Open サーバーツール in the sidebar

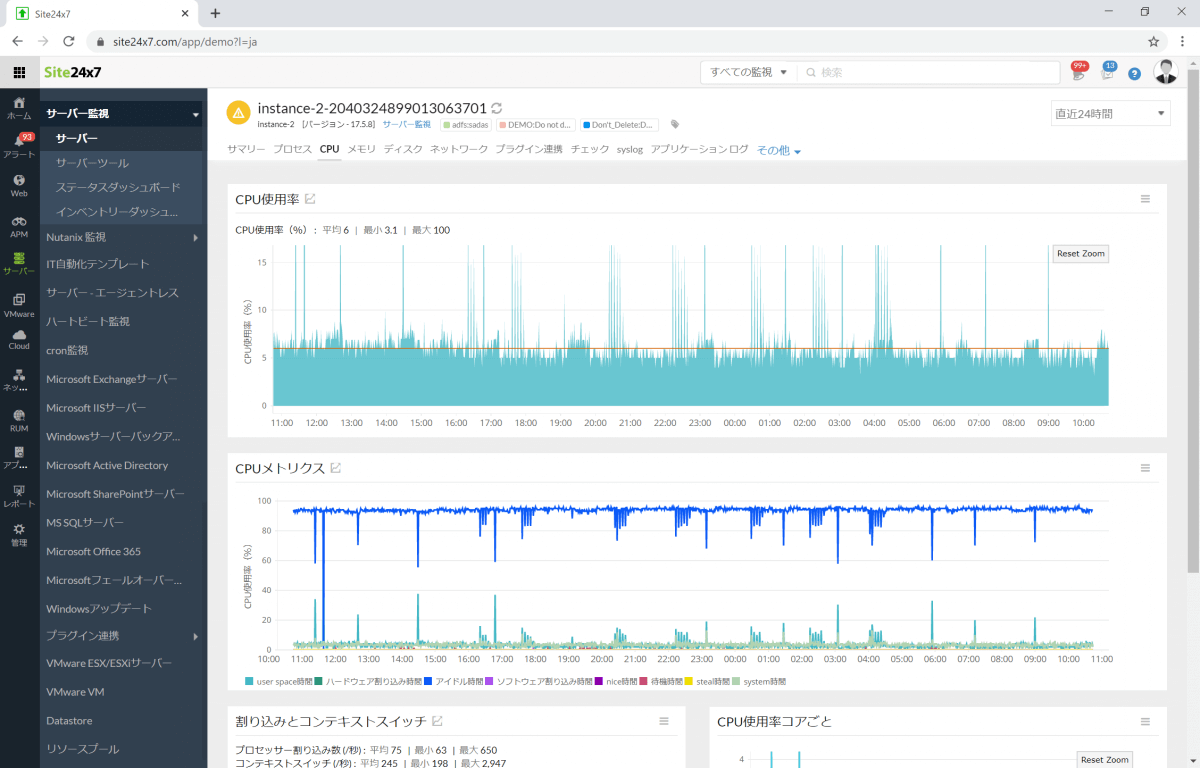tap(92, 162)
